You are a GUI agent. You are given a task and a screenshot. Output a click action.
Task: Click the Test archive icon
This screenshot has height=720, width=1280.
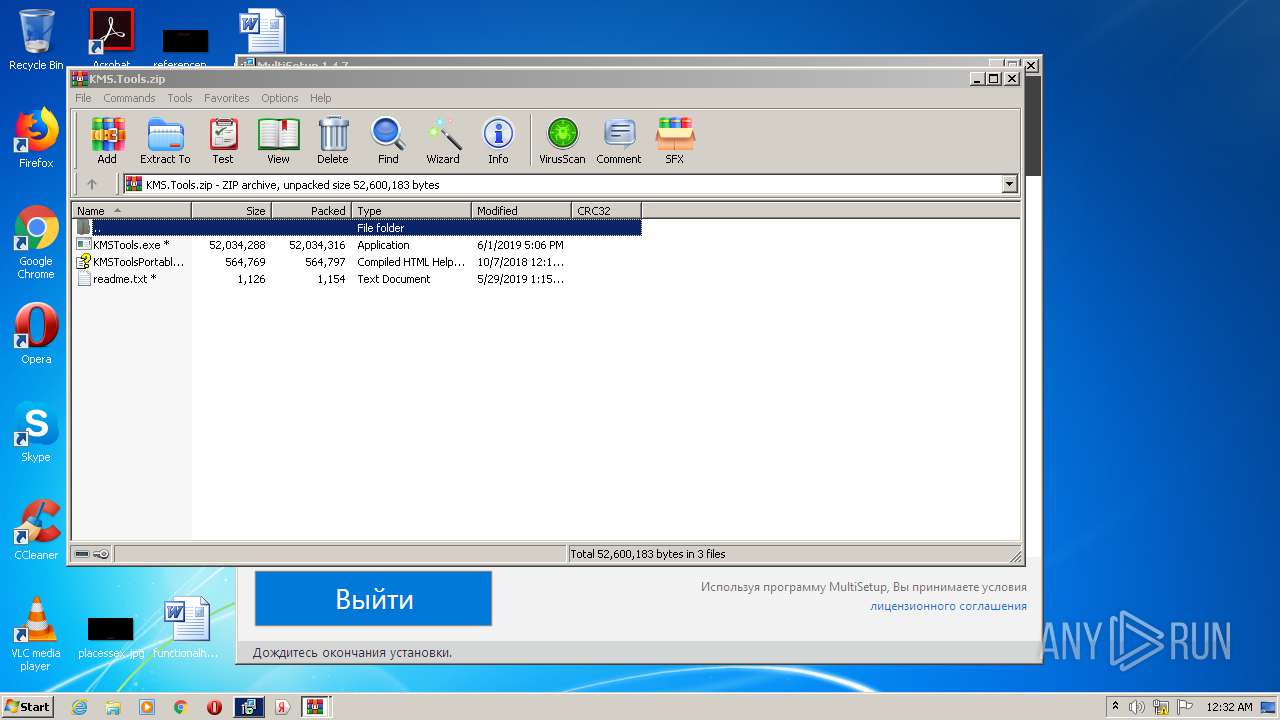(x=223, y=140)
